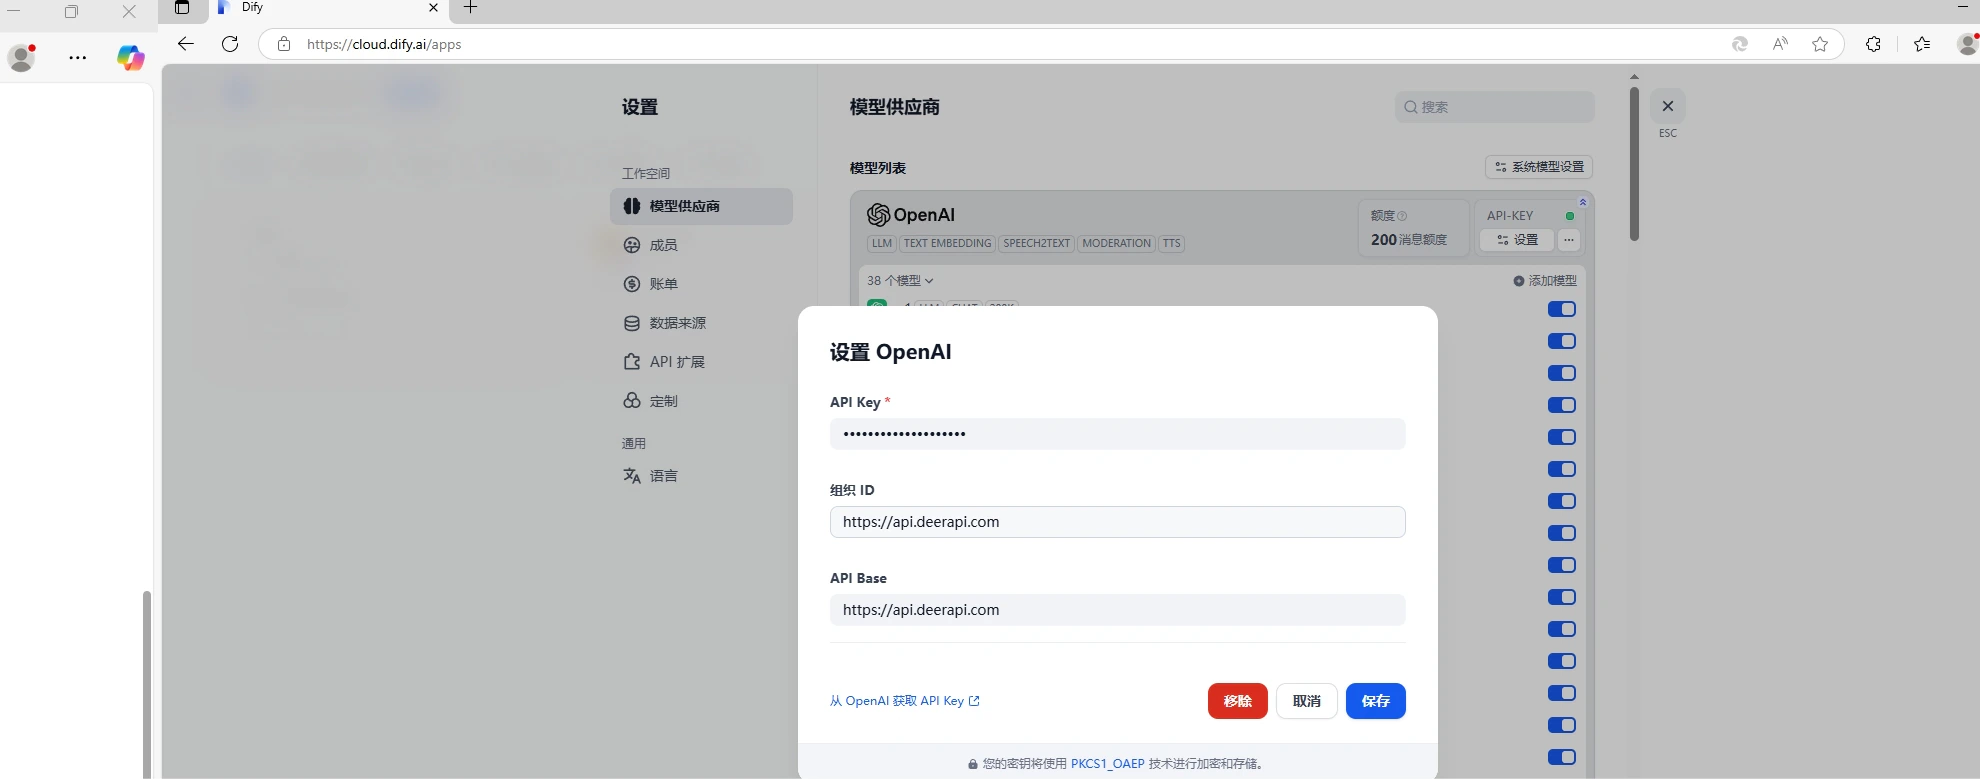Viewport: 1980px width, 779px height.
Task: Open the favorites list icon
Action: (x=1922, y=44)
